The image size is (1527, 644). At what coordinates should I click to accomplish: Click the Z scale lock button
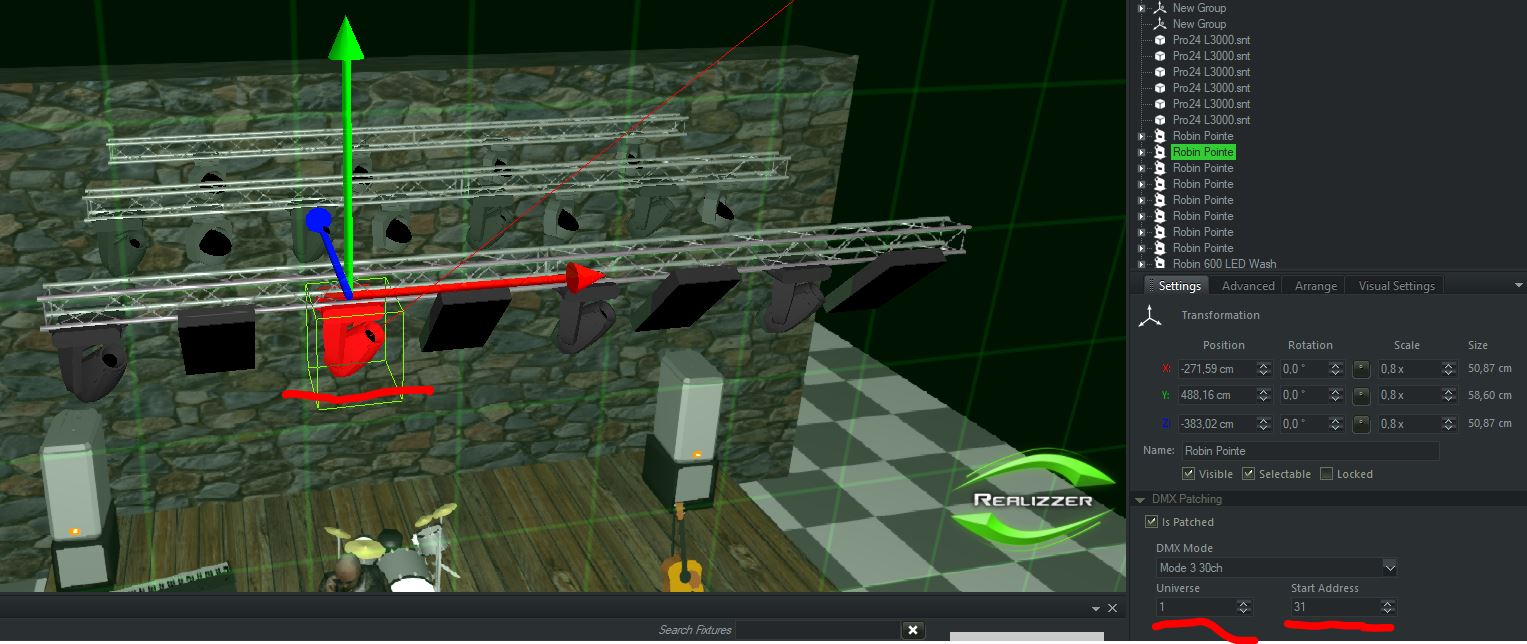click(x=1360, y=424)
